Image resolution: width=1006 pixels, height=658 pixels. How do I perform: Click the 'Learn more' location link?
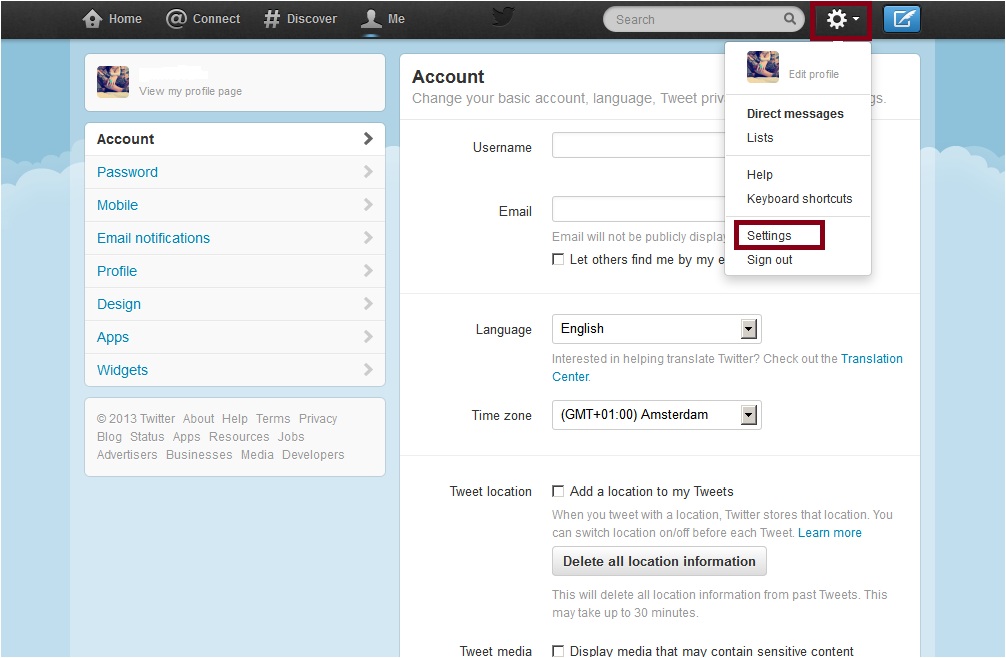(830, 533)
